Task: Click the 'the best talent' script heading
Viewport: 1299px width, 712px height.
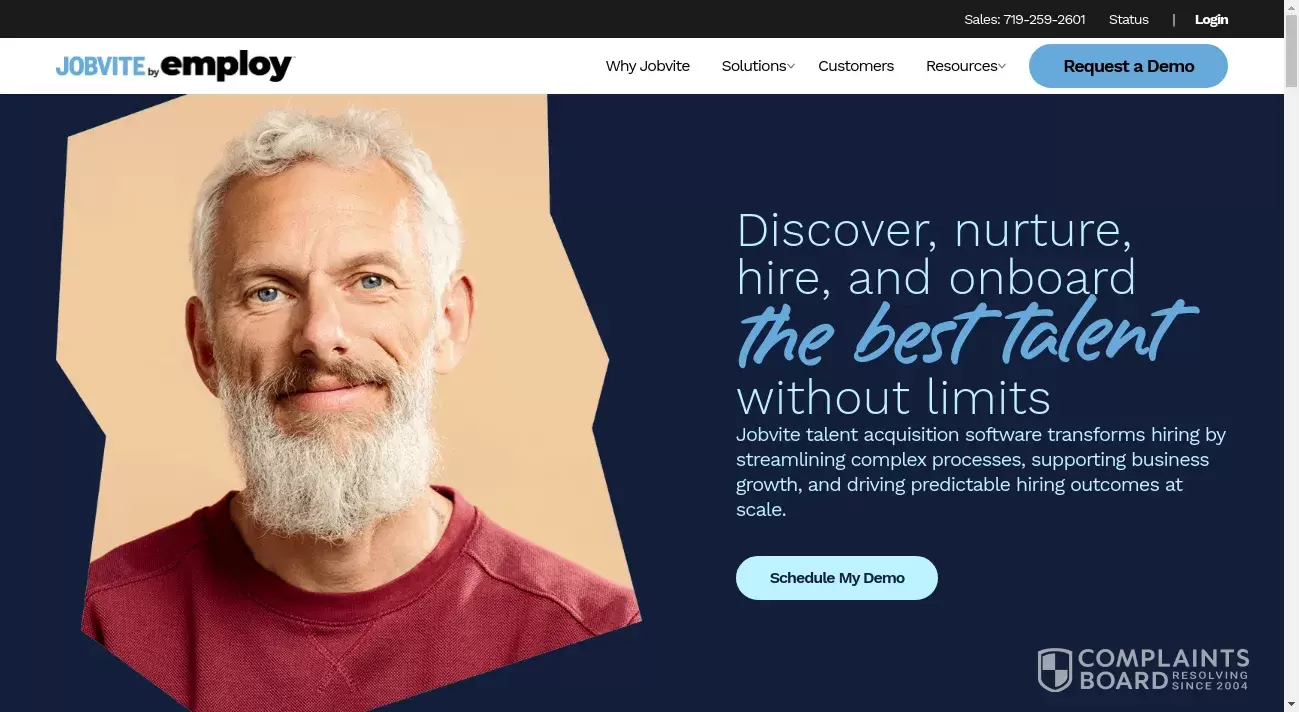Action: click(x=966, y=334)
